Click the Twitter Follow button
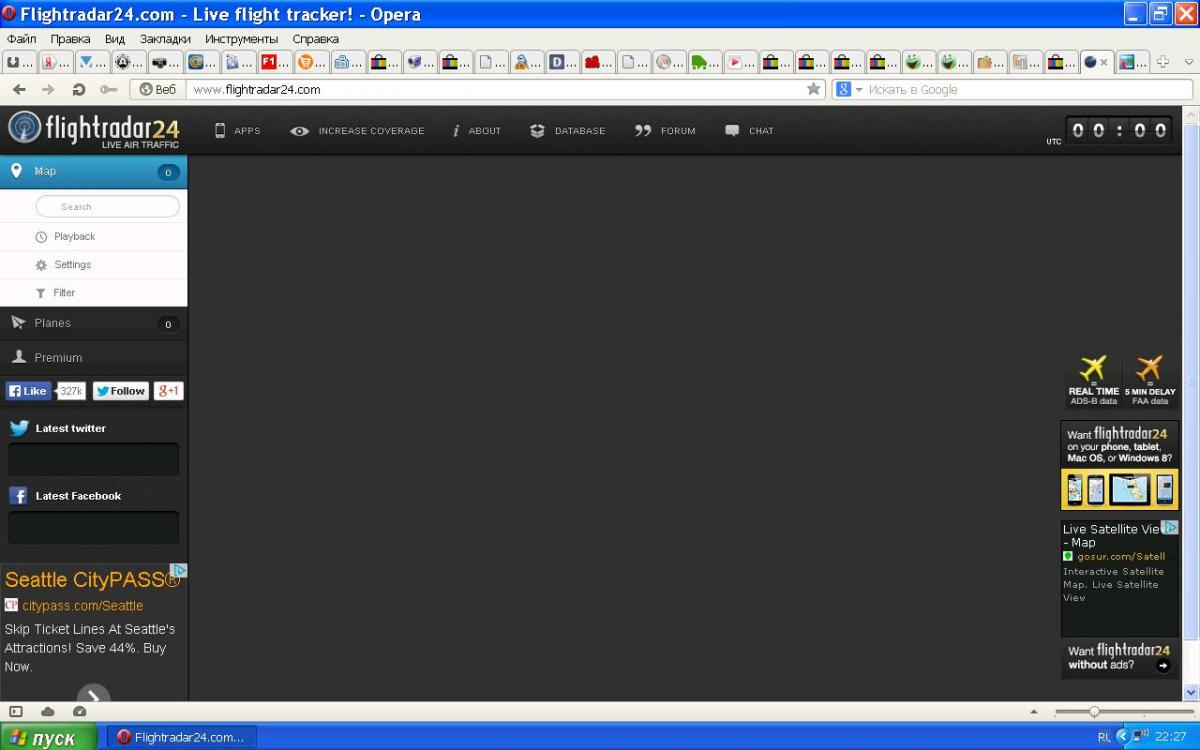 [x=121, y=391]
